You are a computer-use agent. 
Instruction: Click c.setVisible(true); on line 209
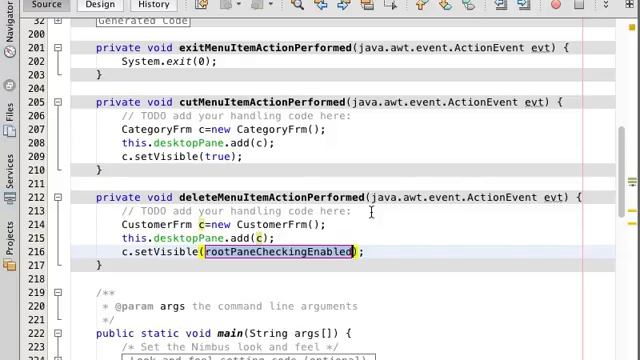182,157
